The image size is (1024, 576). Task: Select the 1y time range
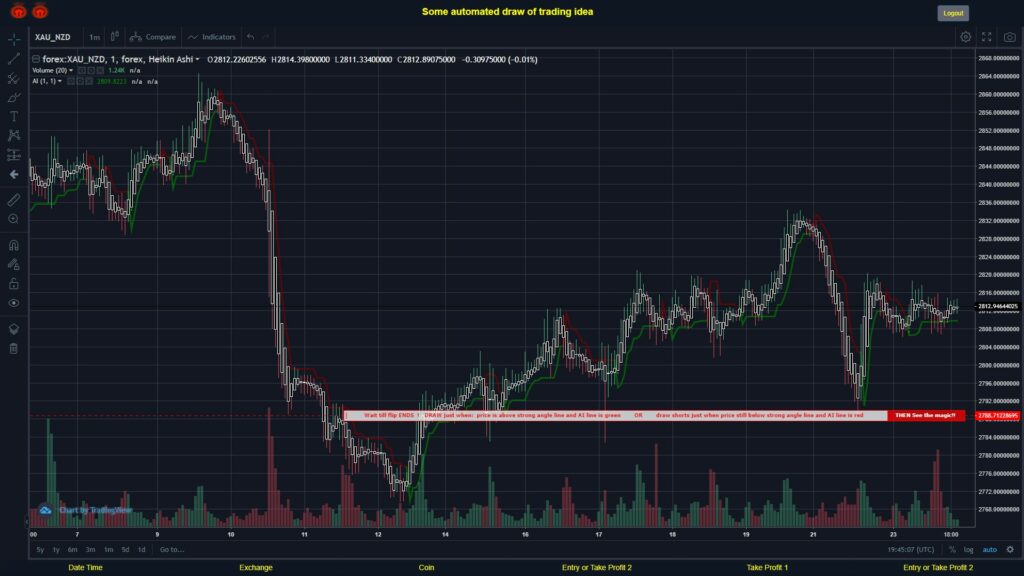(56, 550)
